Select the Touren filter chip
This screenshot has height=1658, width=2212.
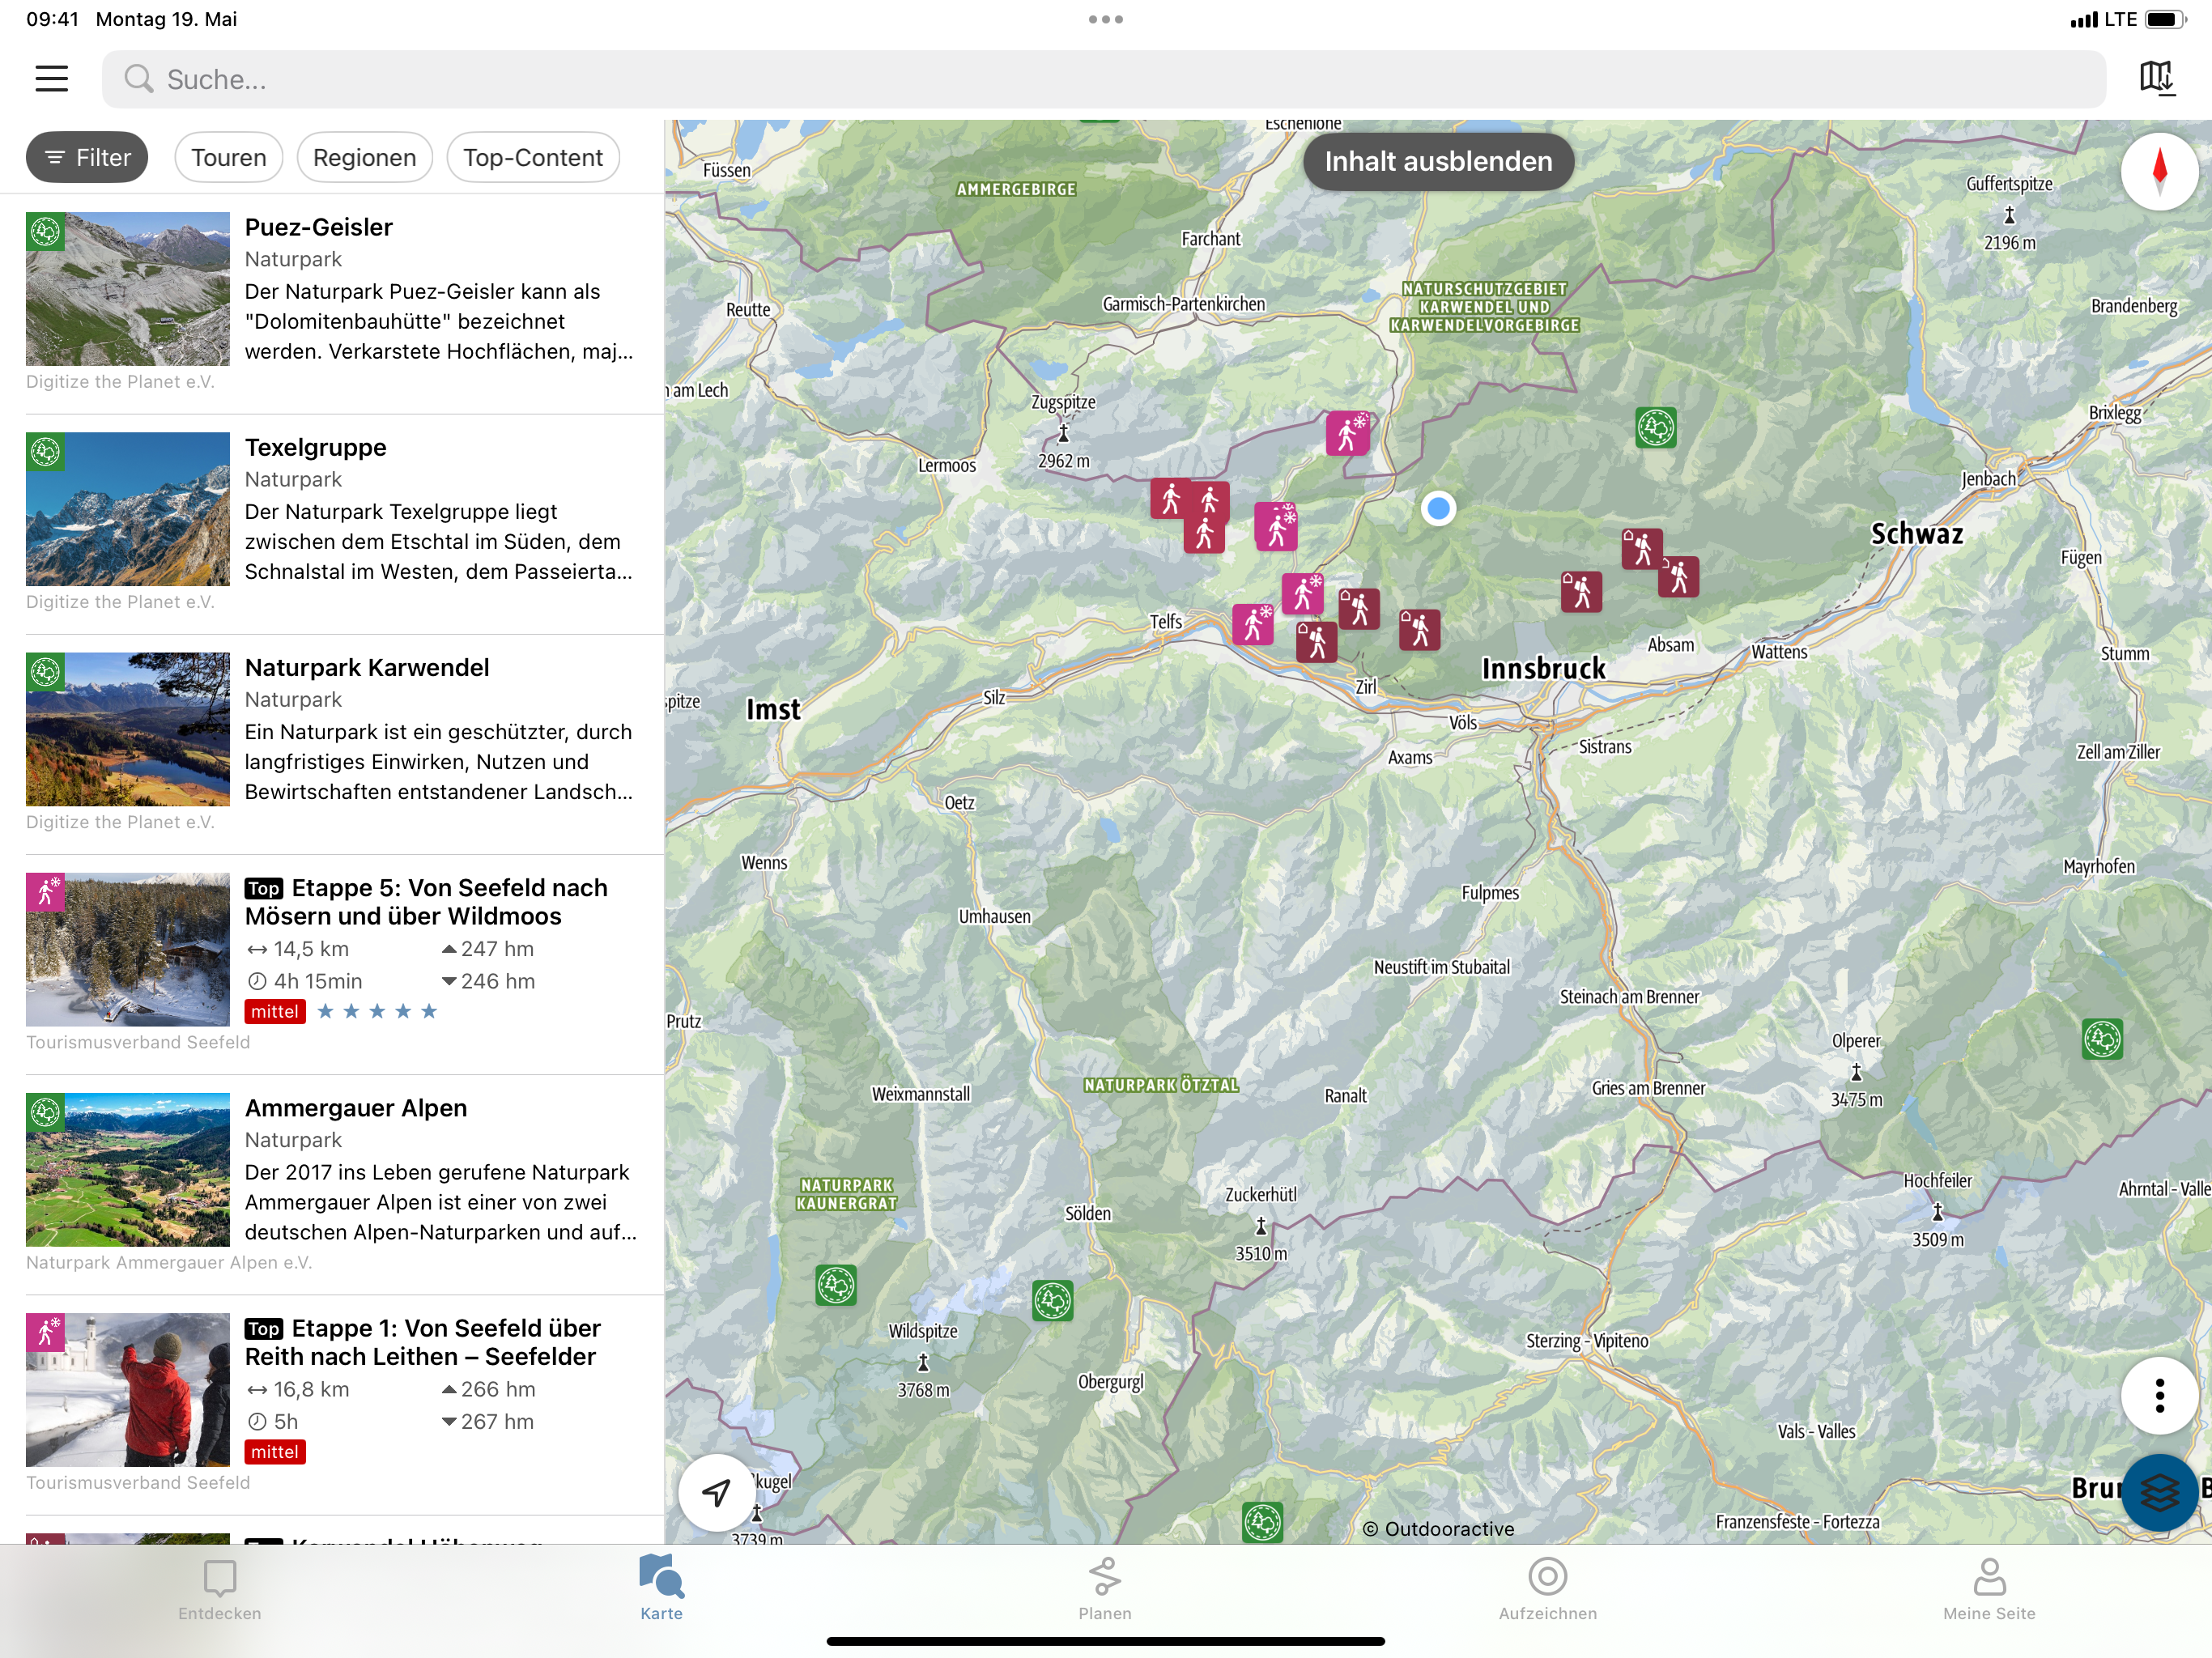pyautogui.click(x=229, y=158)
